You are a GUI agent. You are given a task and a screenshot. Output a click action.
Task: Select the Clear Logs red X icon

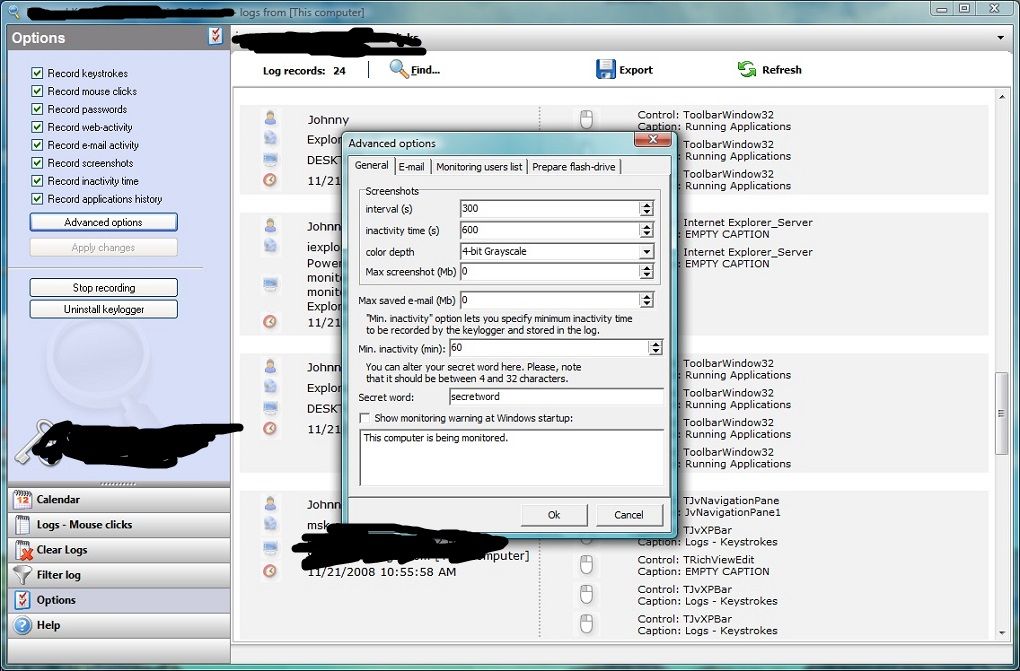pyautogui.click(x=22, y=550)
